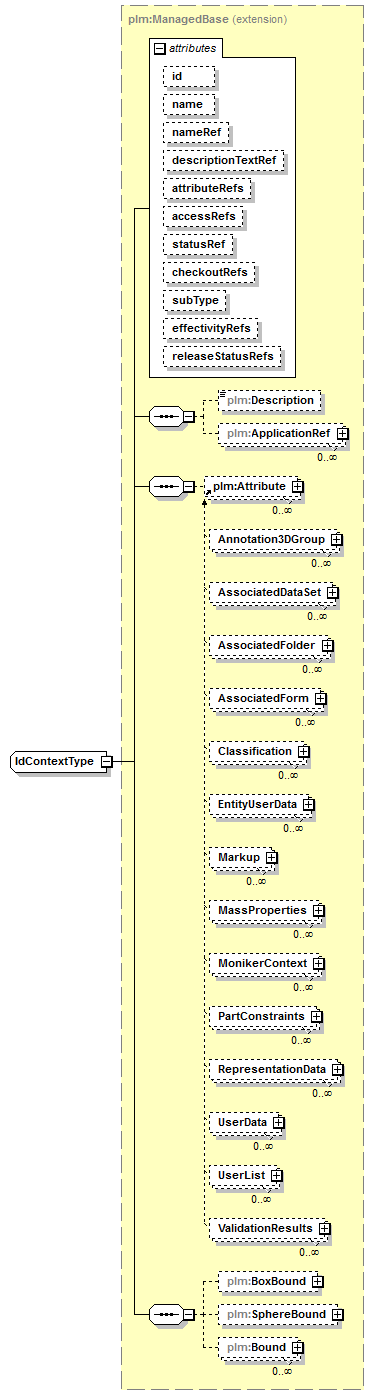Select the descriptionTextRef attribute
Viewport: 374px width, 1395px height.
225,160
